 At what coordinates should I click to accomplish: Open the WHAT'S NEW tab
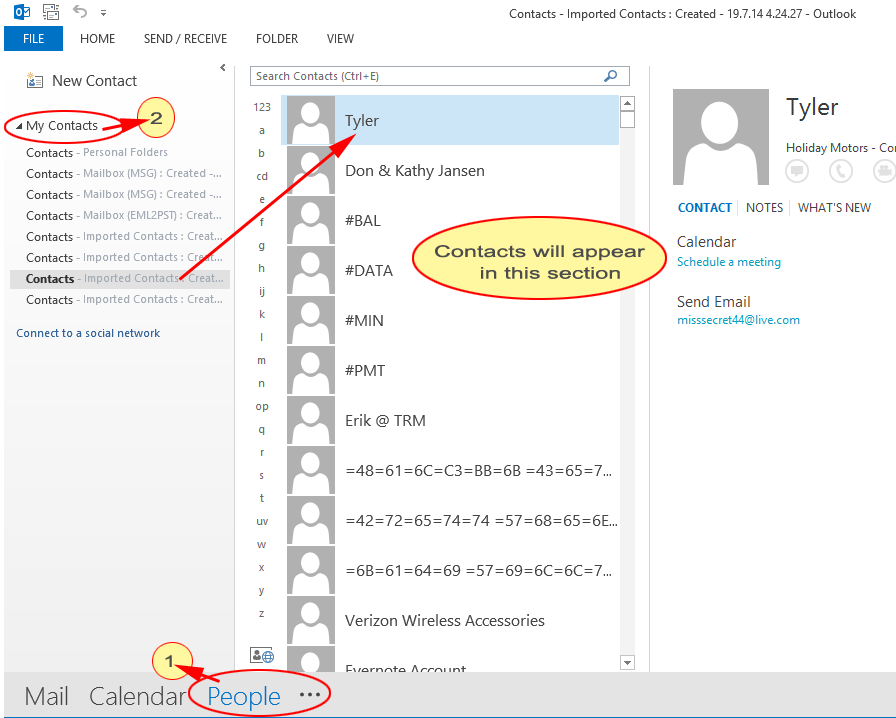click(834, 208)
